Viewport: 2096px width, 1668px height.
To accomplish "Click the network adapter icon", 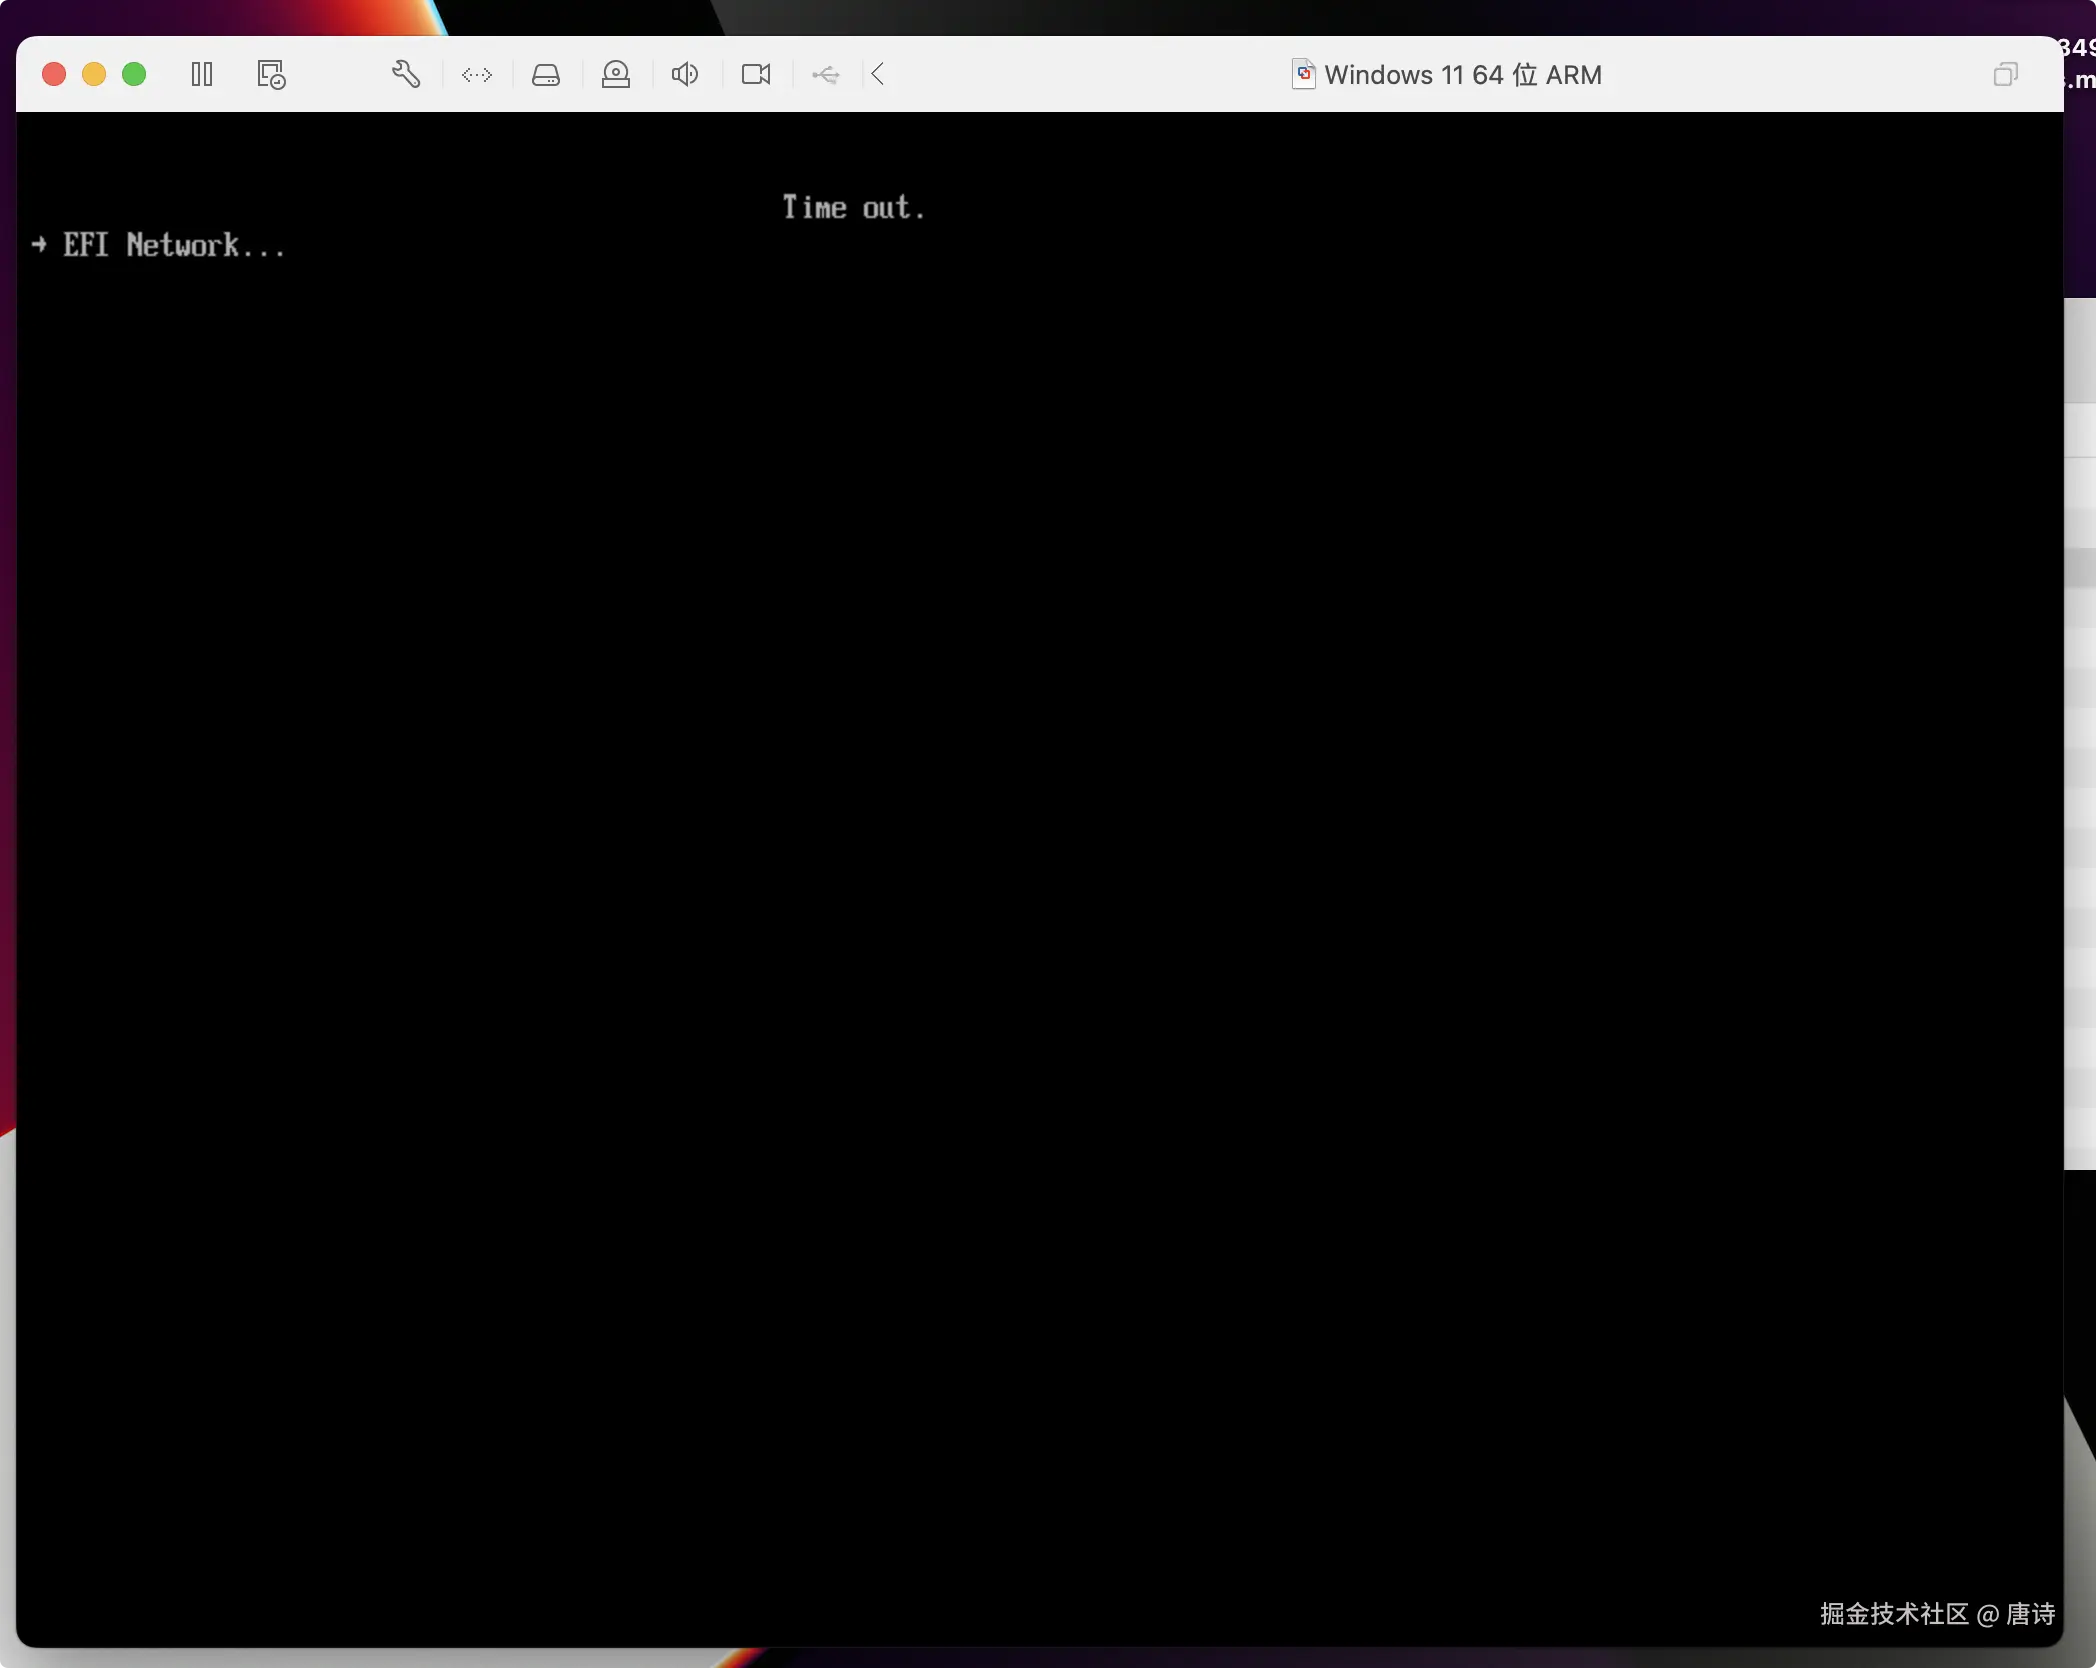I will [x=477, y=75].
